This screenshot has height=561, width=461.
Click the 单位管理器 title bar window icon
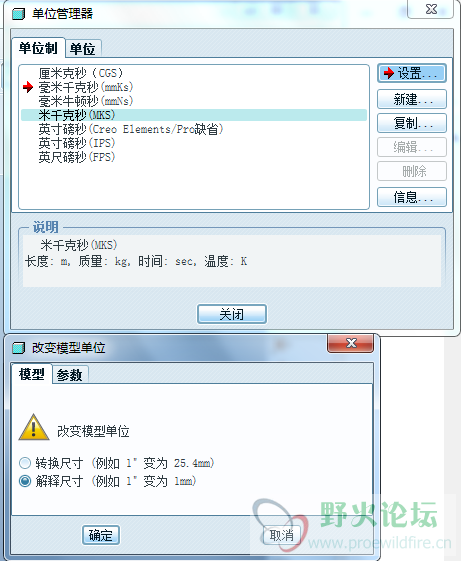click(19, 14)
